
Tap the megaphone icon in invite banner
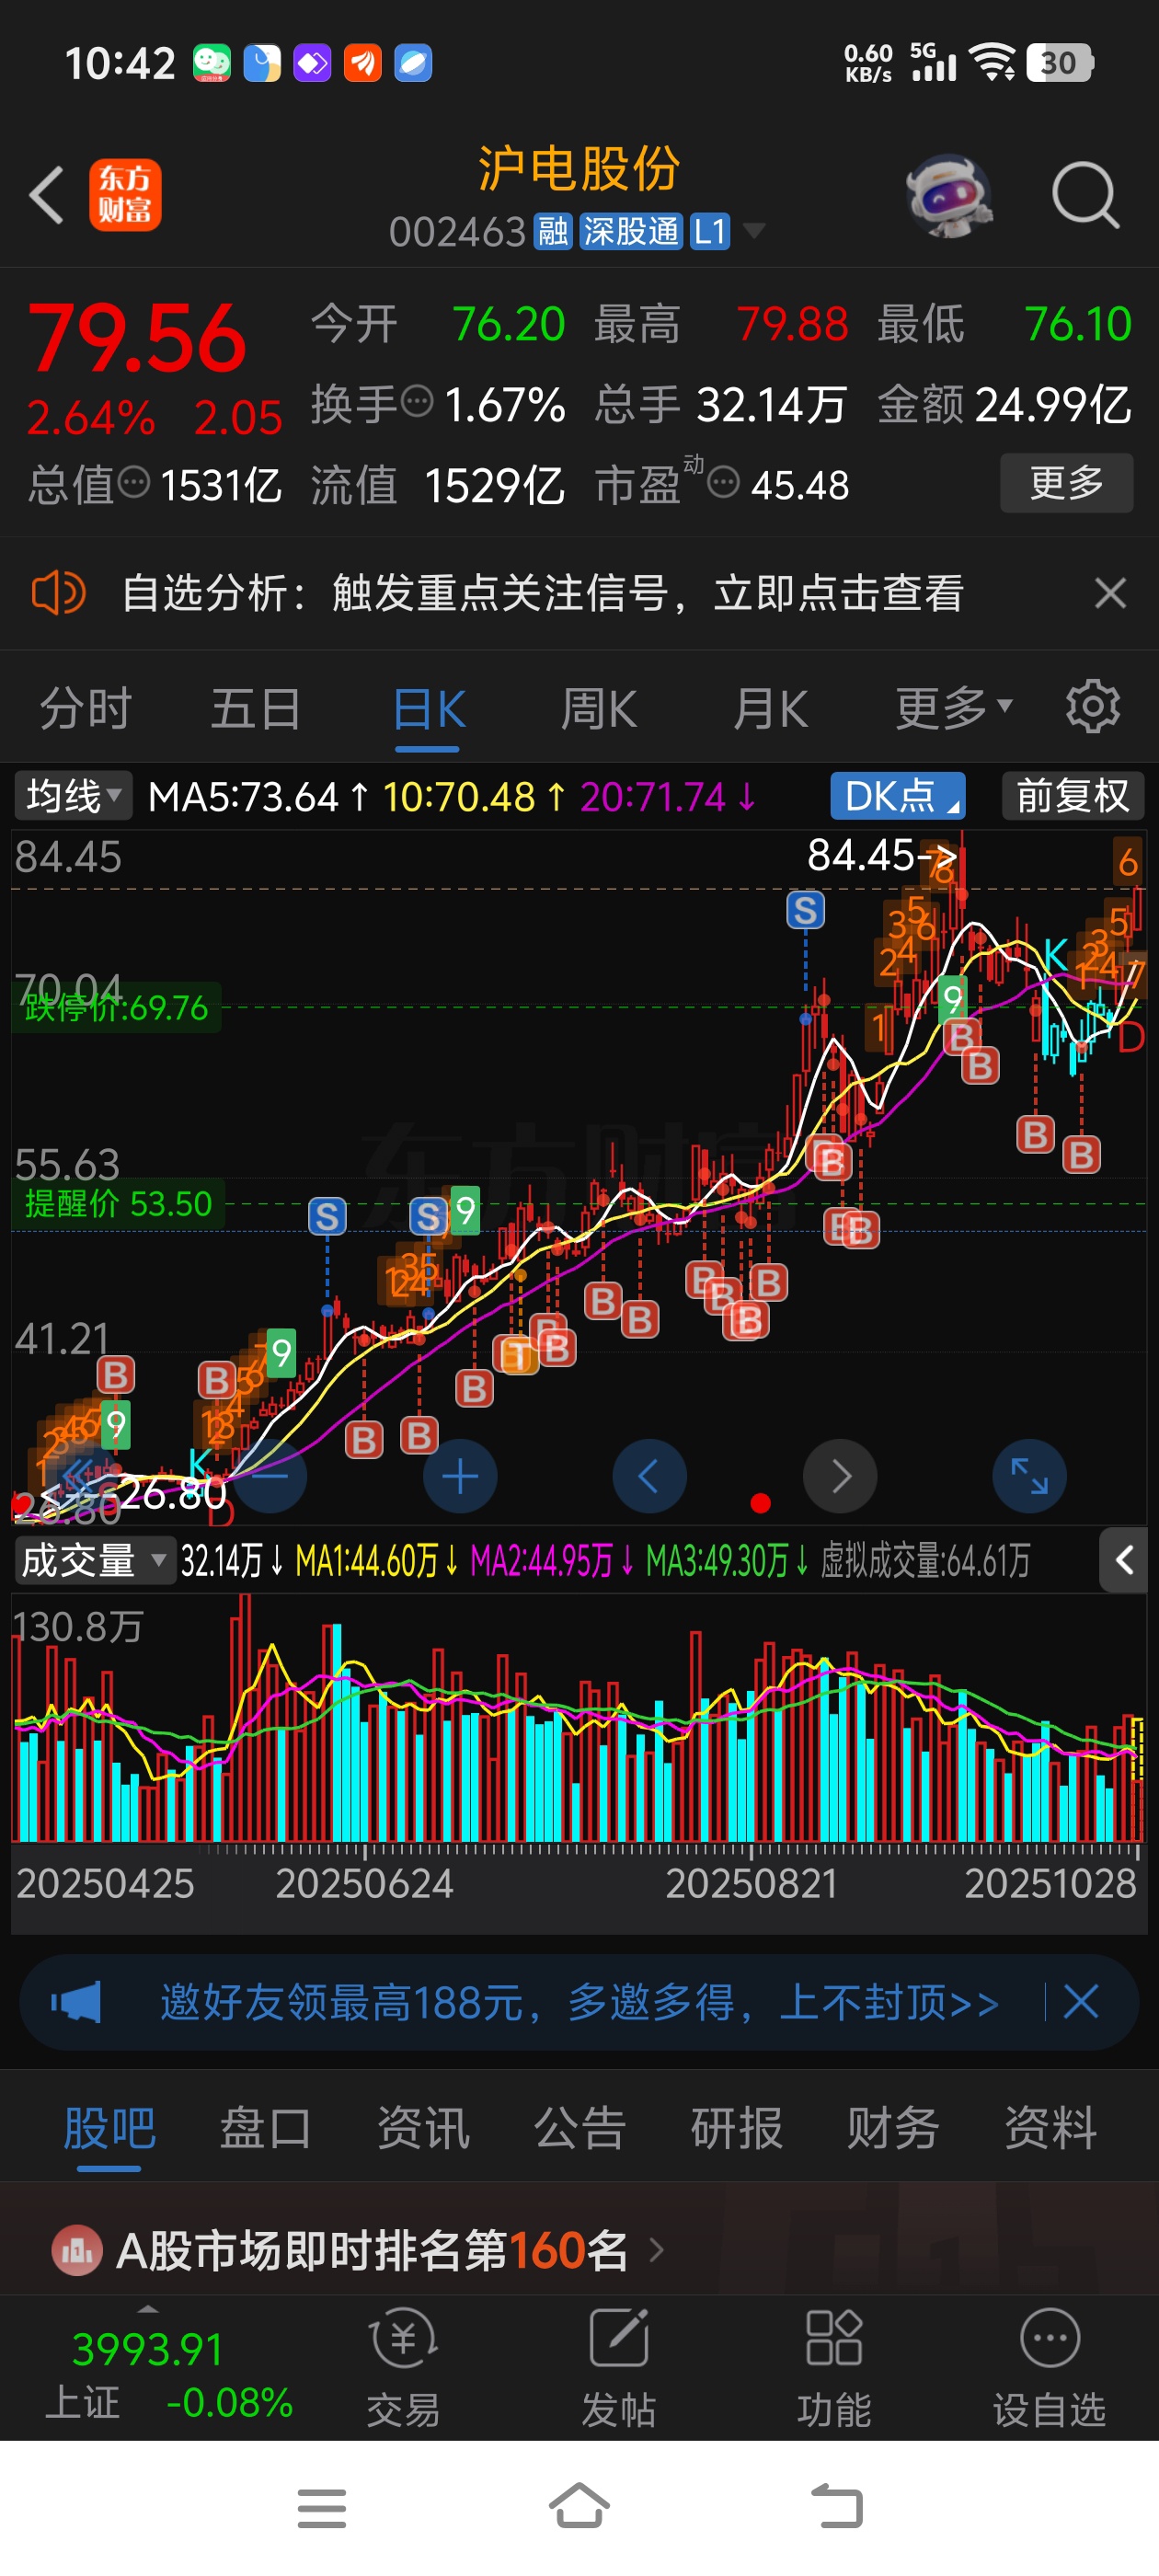click(x=76, y=2002)
